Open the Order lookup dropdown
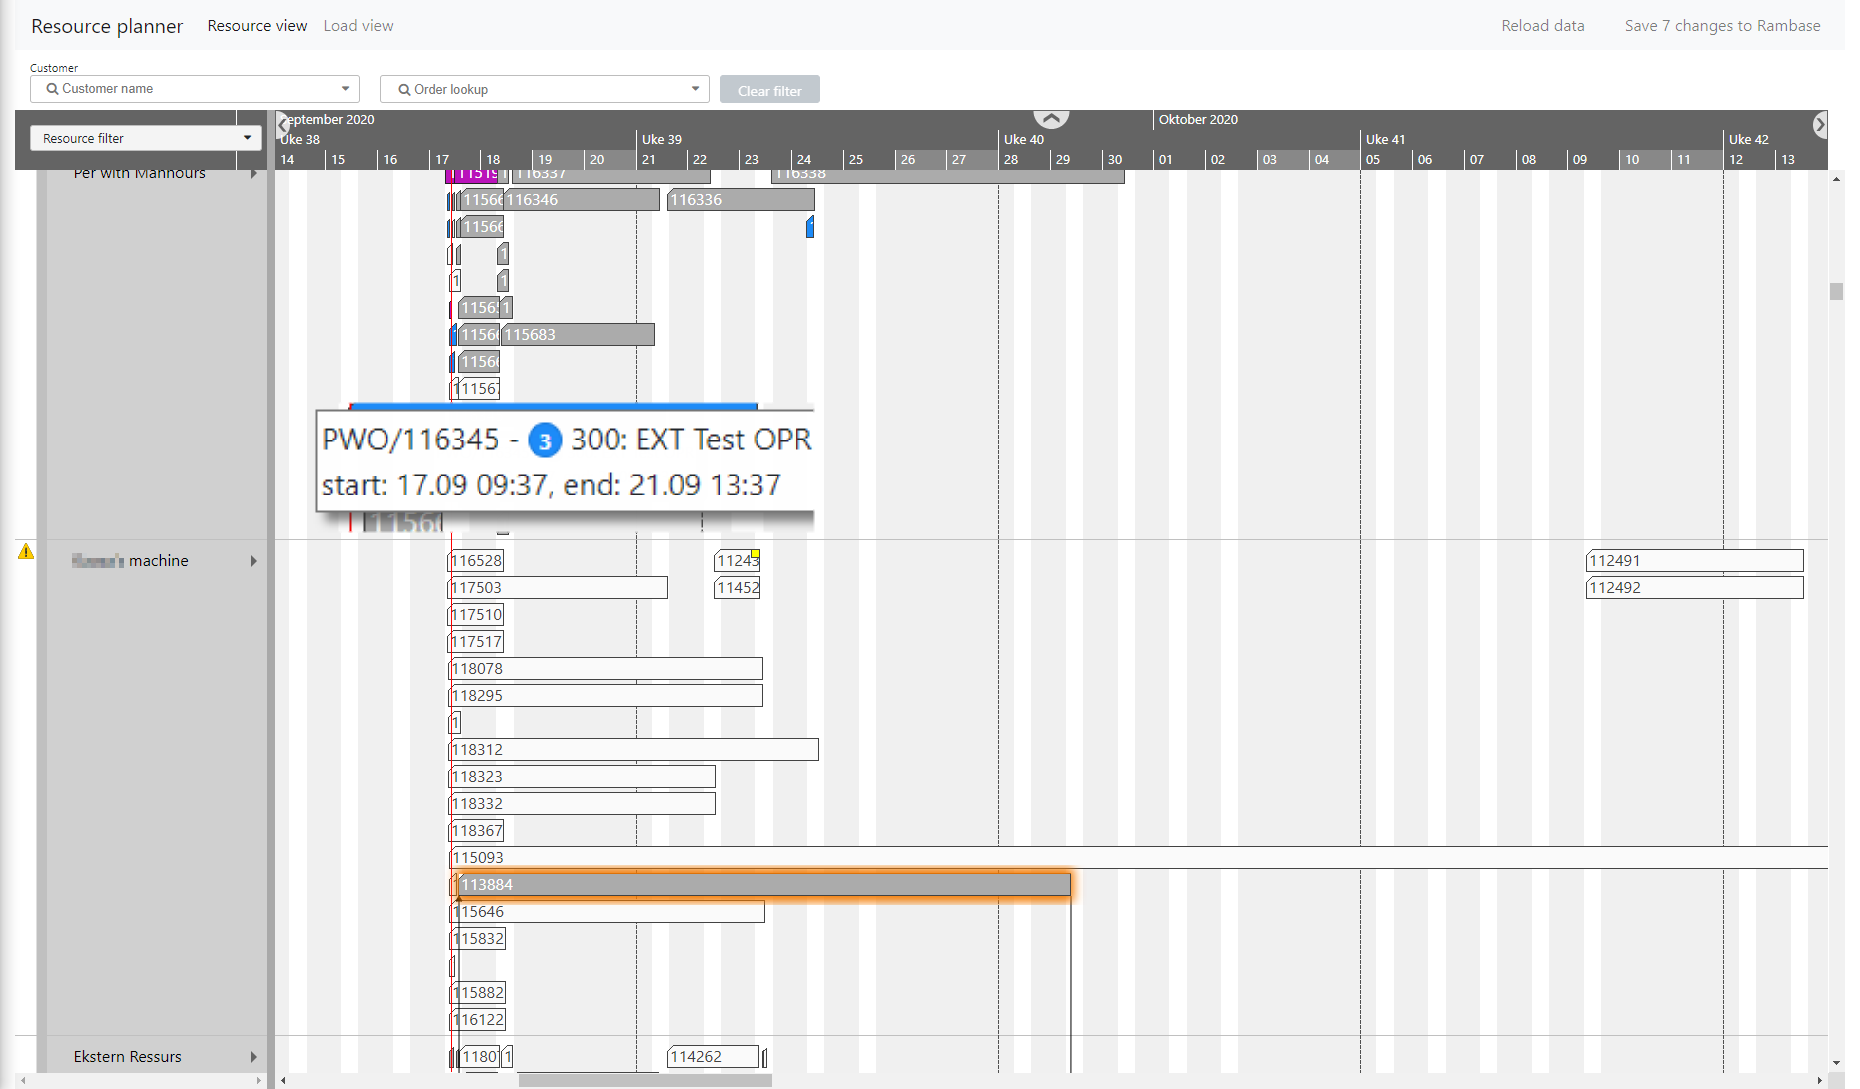The width and height of the screenshot is (1860, 1089). point(695,89)
